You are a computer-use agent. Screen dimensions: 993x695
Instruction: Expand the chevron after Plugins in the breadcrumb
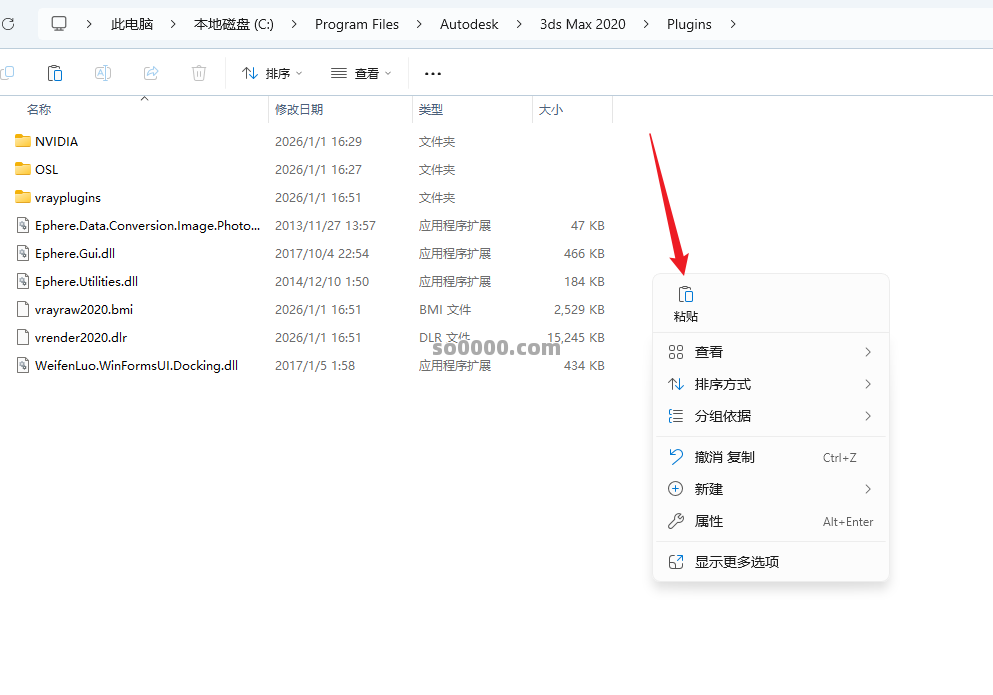click(x=733, y=24)
